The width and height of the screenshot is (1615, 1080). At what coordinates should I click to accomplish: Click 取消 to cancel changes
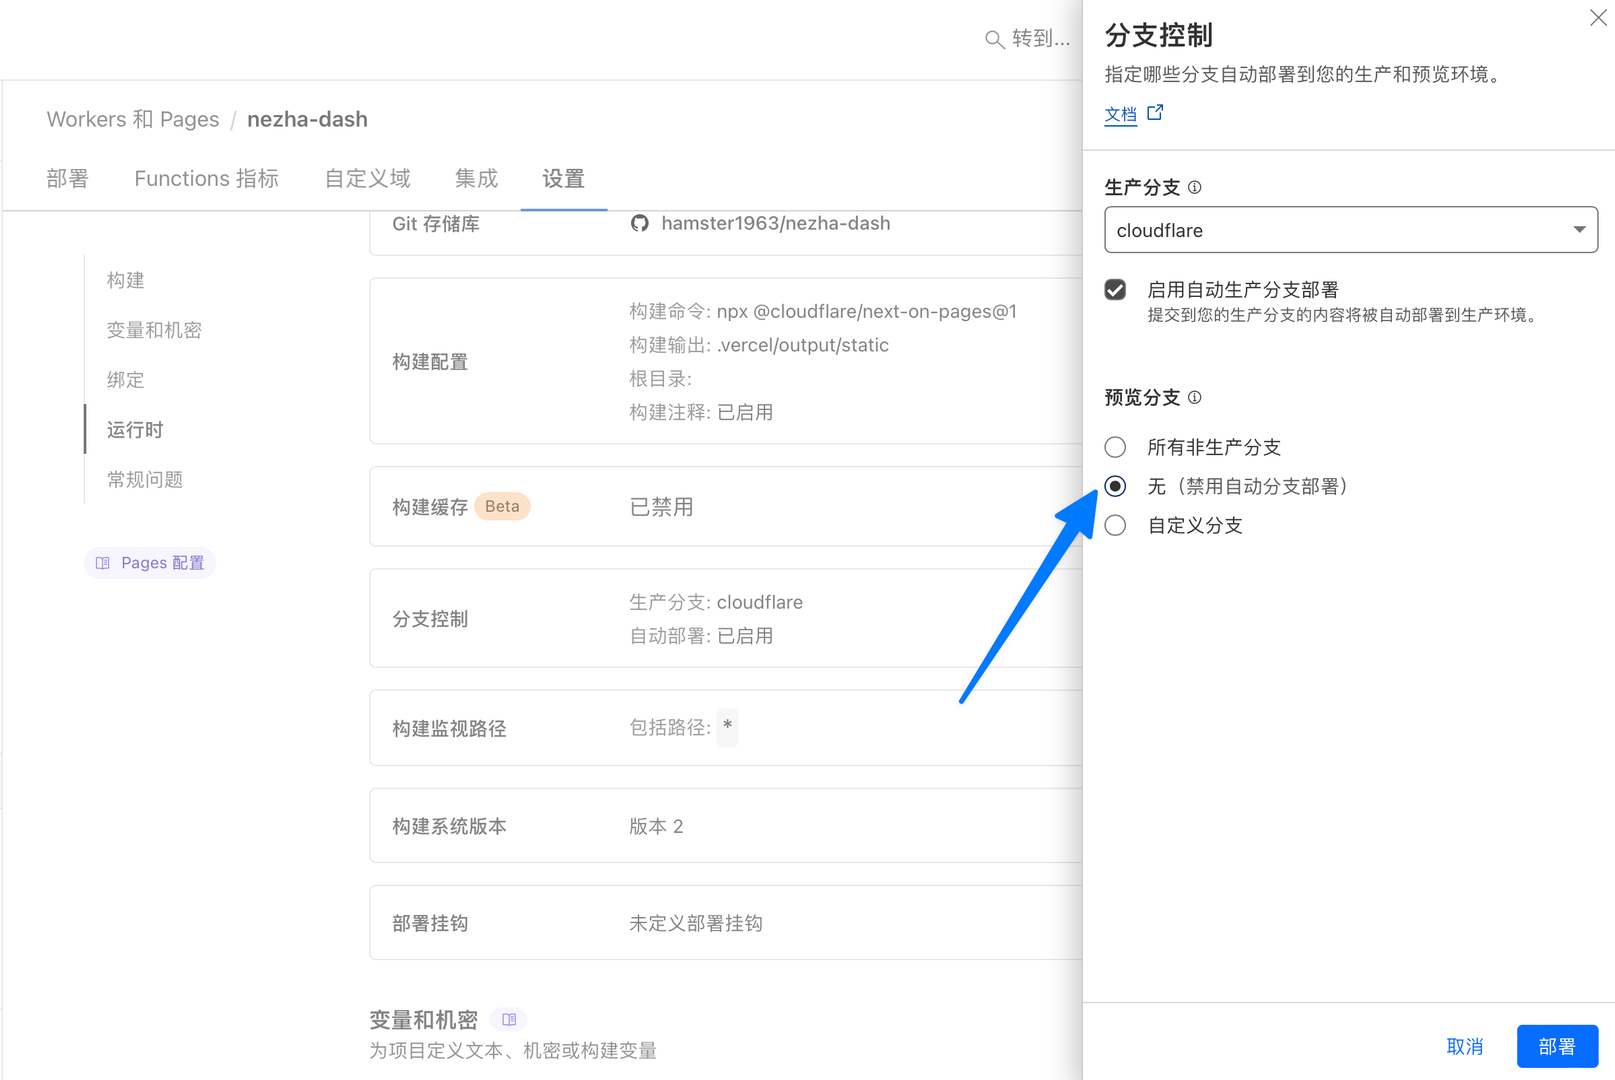[1464, 1046]
